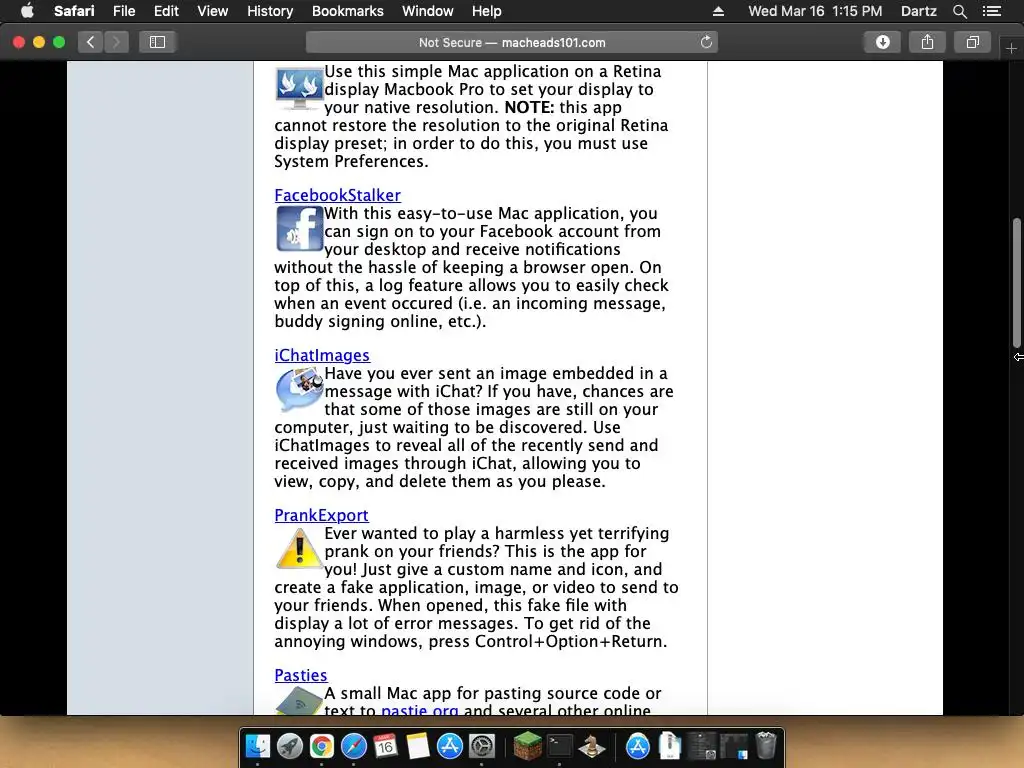Open the Edit menu
1024x768 pixels.
click(166, 11)
